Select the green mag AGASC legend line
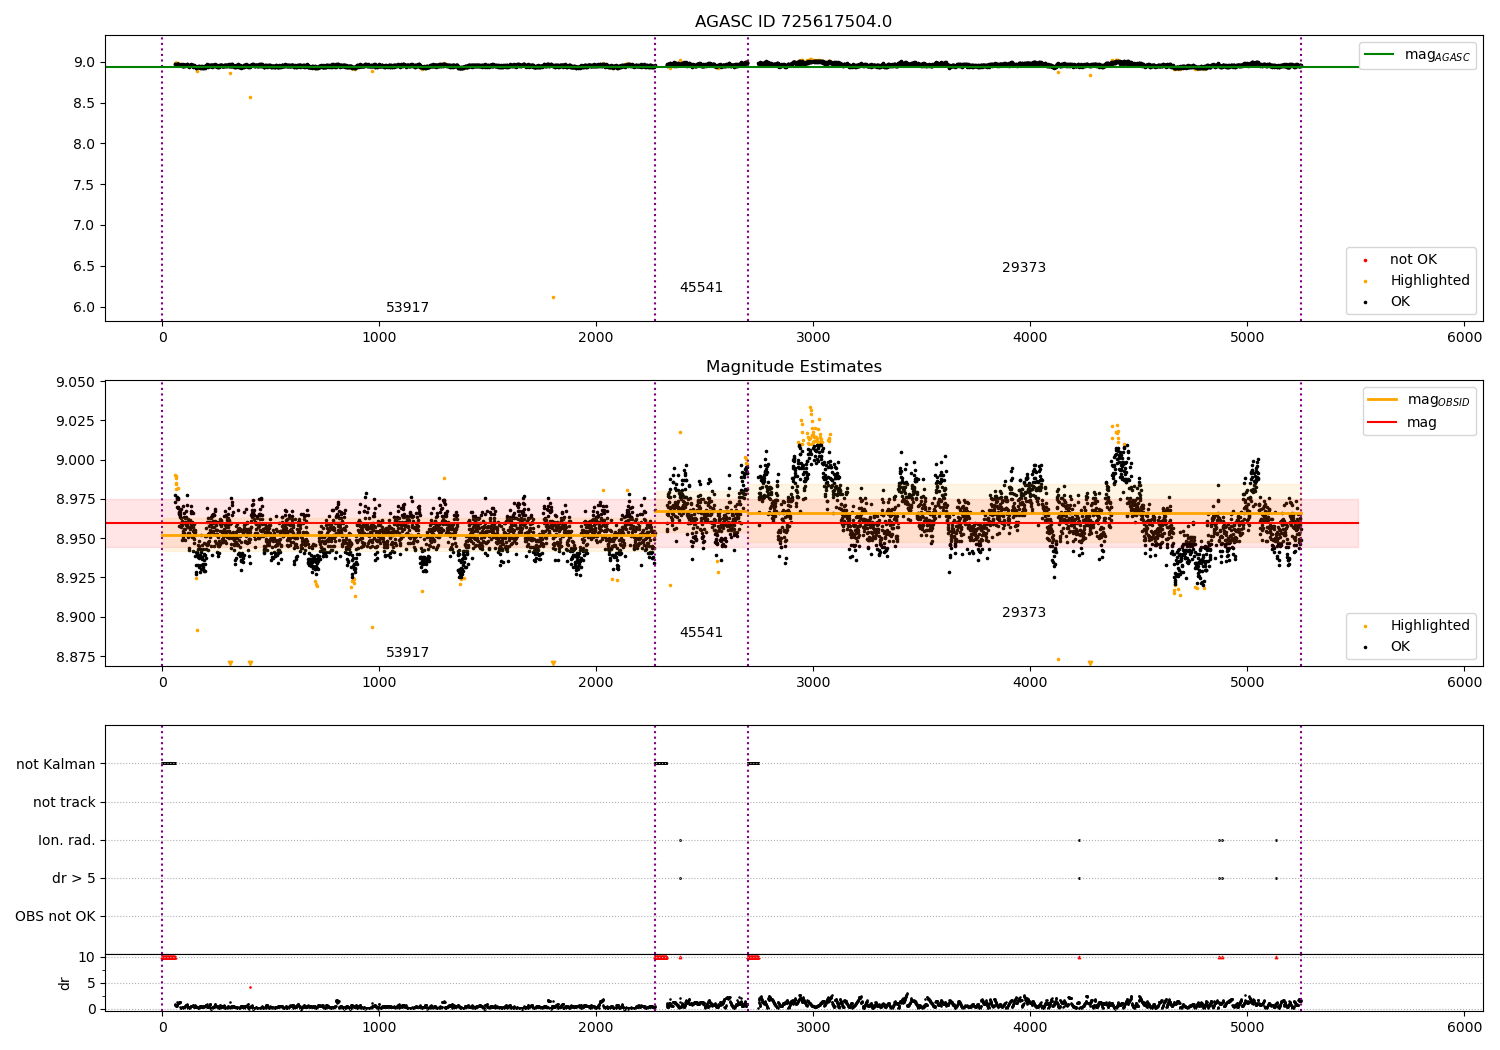The image size is (1500, 1050). click(1380, 55)
